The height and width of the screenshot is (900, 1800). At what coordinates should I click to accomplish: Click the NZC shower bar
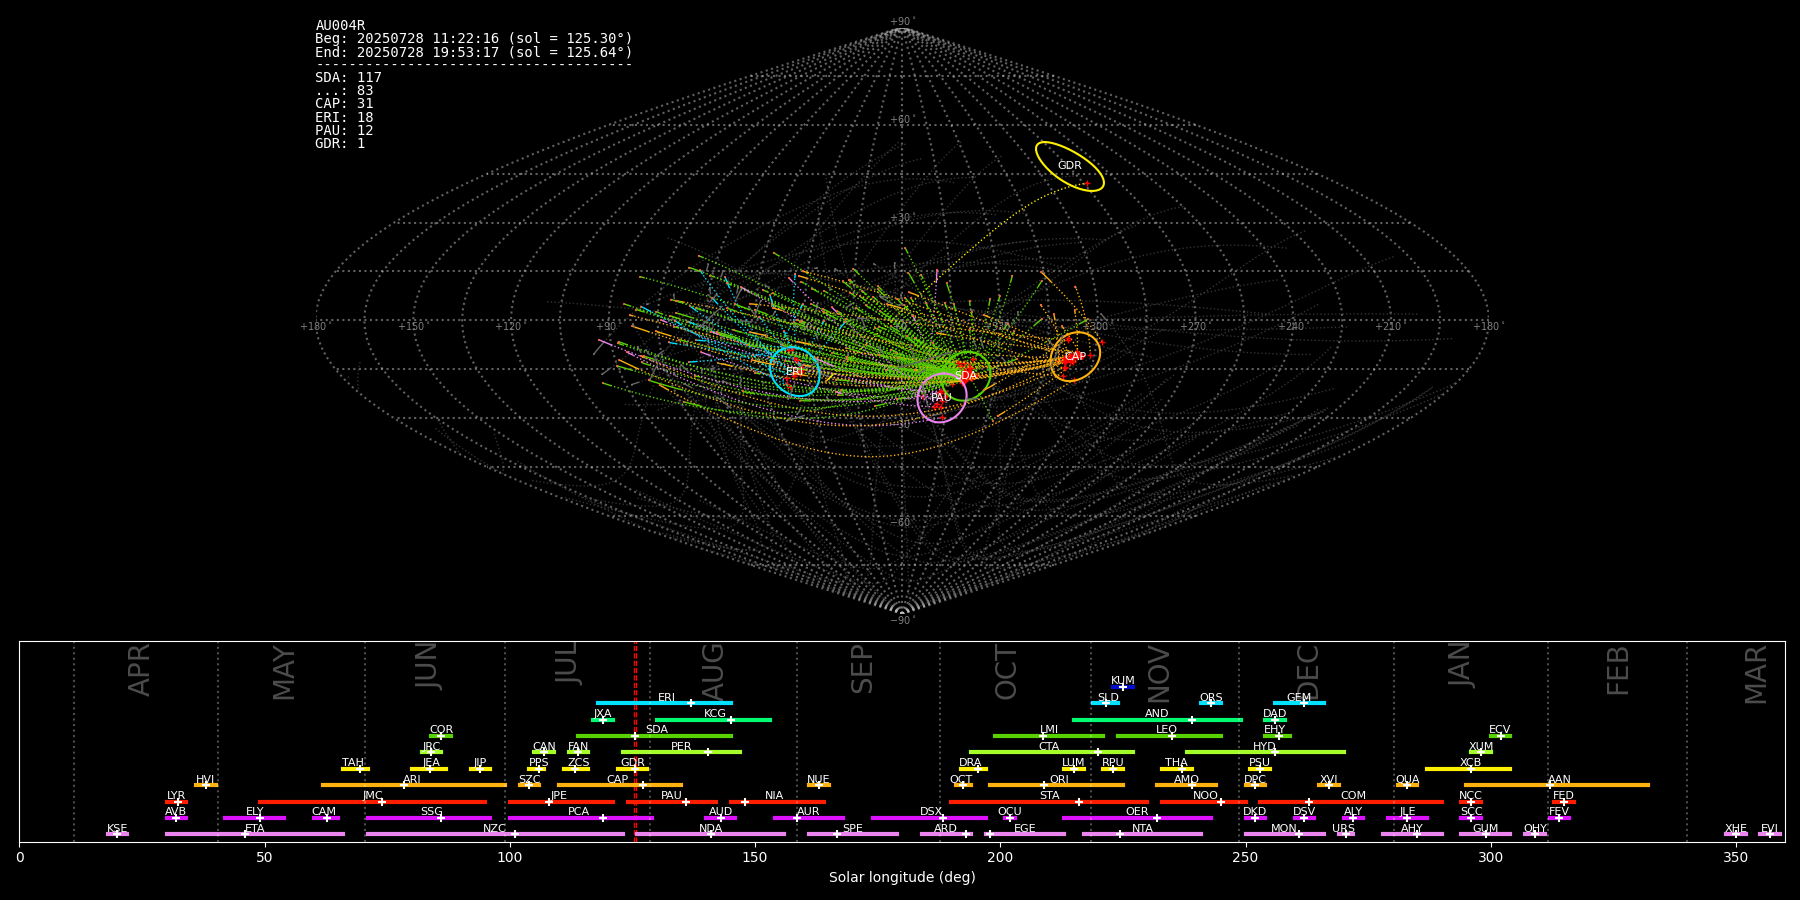495,834
